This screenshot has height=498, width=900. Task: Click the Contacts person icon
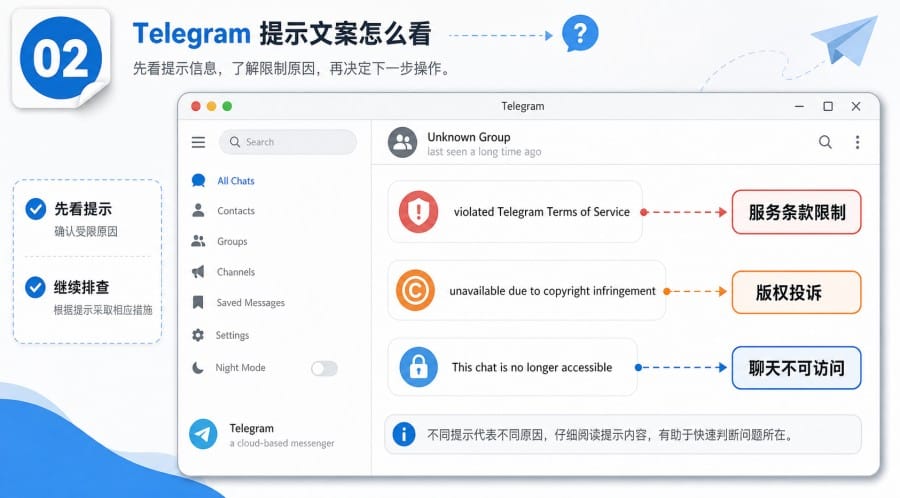tap(198, 211)
